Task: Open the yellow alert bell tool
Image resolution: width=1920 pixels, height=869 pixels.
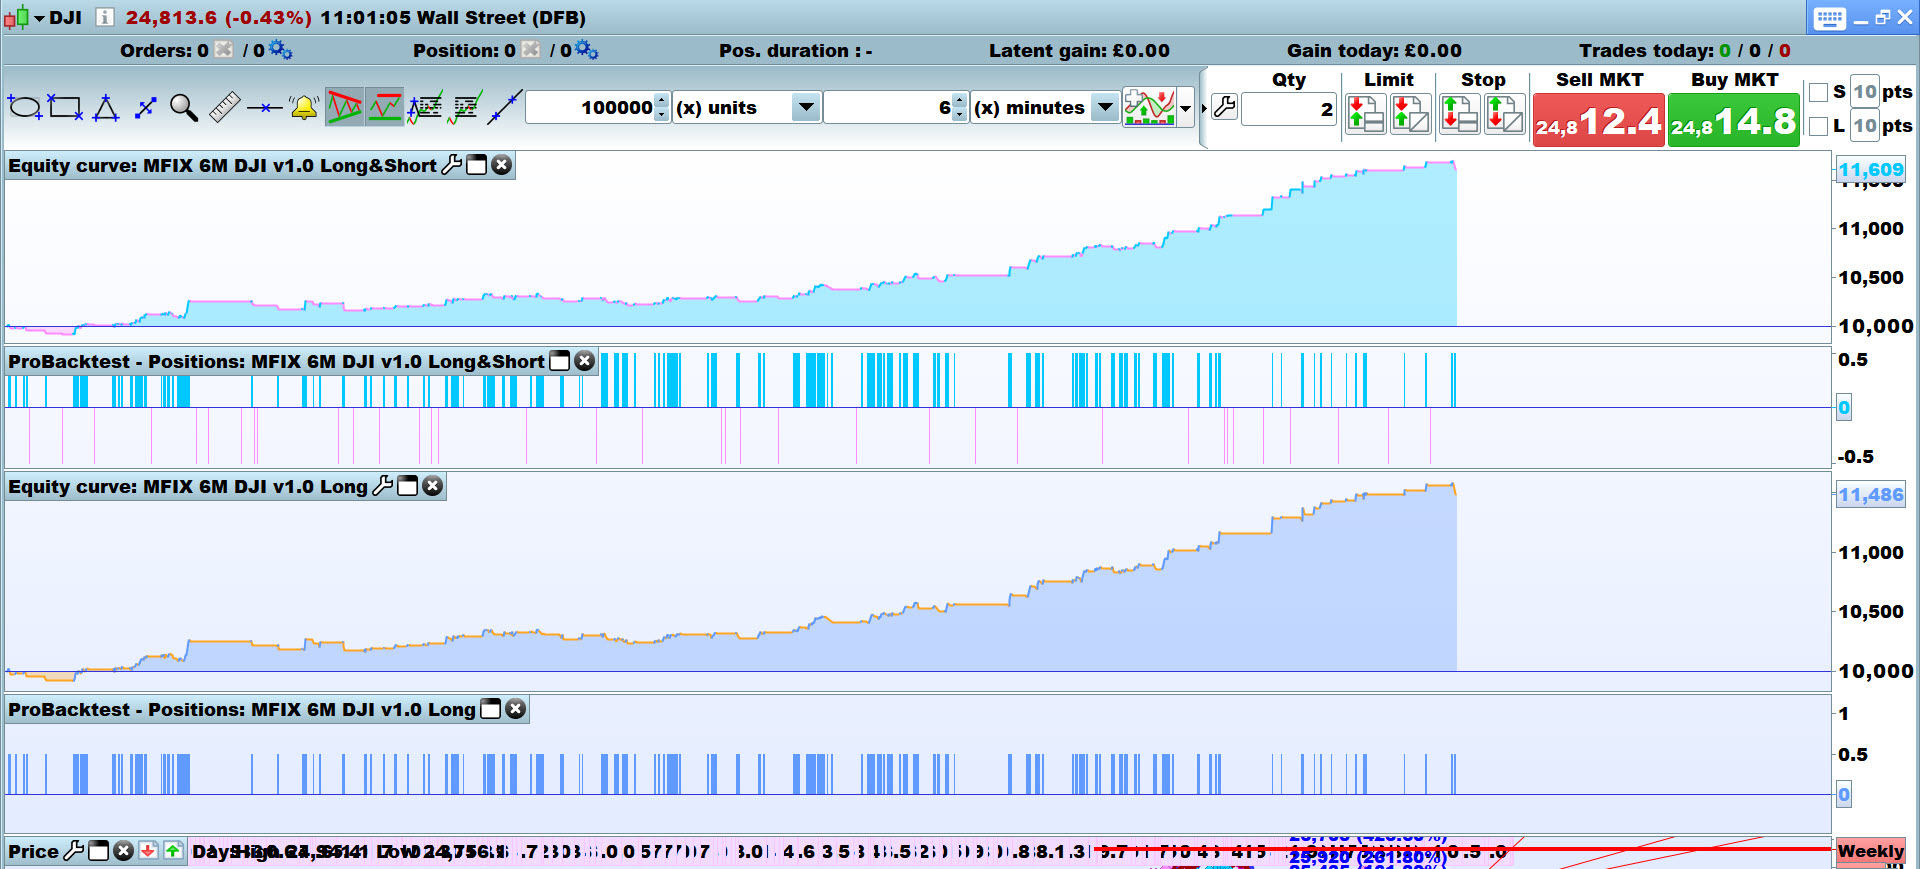Action: tap(304, 107)
